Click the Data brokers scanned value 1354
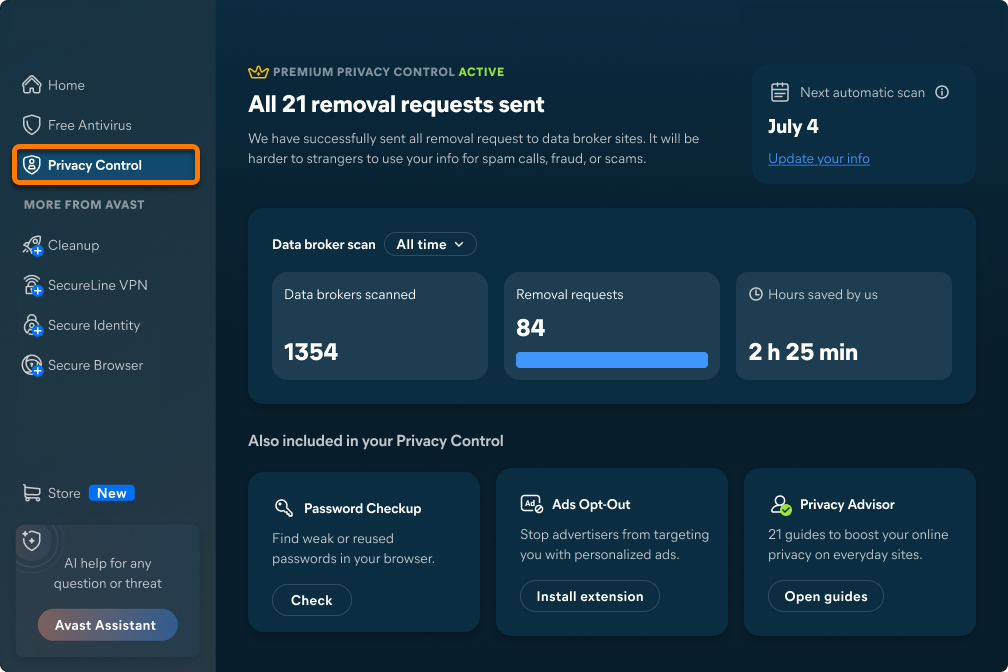1008x672 pixels. pos(311,352)
